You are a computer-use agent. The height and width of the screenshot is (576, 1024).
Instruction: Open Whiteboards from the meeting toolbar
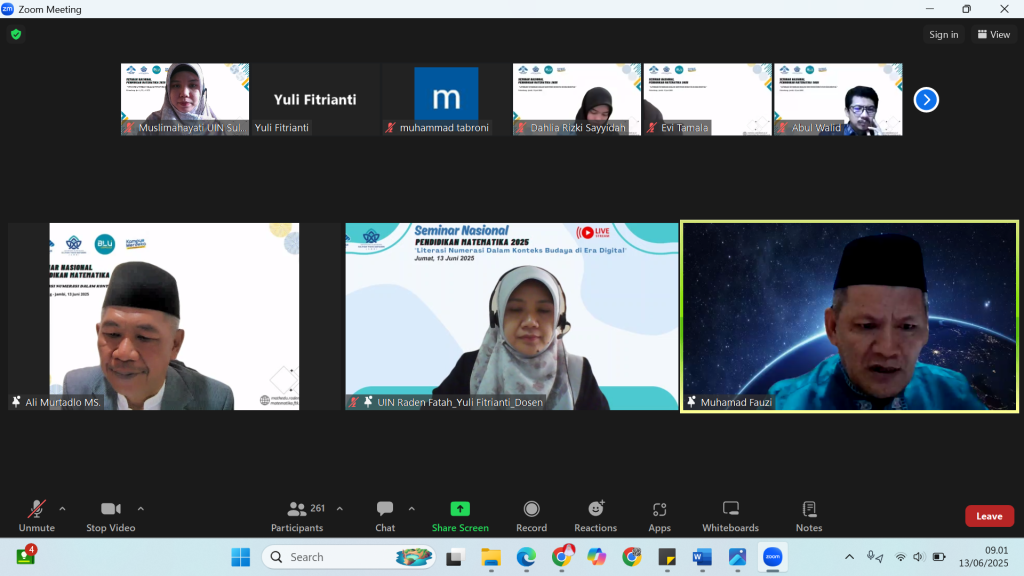(730, 515)
